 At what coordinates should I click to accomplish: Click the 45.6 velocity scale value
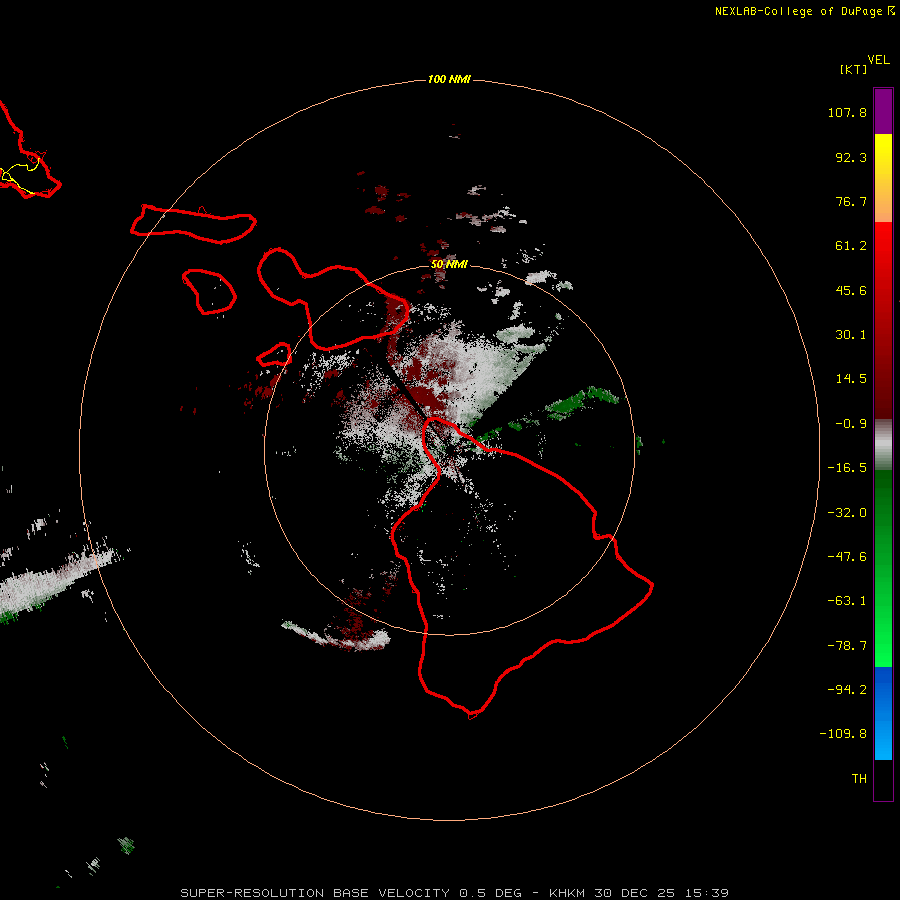[x=851, y=290]
